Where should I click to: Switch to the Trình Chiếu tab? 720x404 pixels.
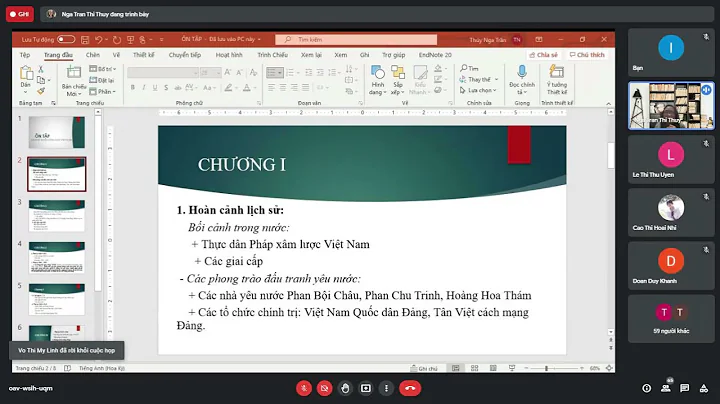click(x=272, y=55)
